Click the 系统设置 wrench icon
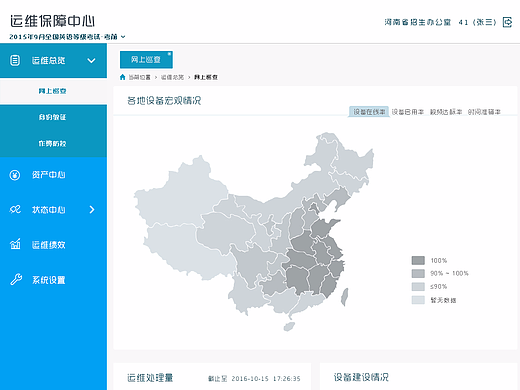The image size is (520, 390). pyautogui.click(x=16, y=279)
